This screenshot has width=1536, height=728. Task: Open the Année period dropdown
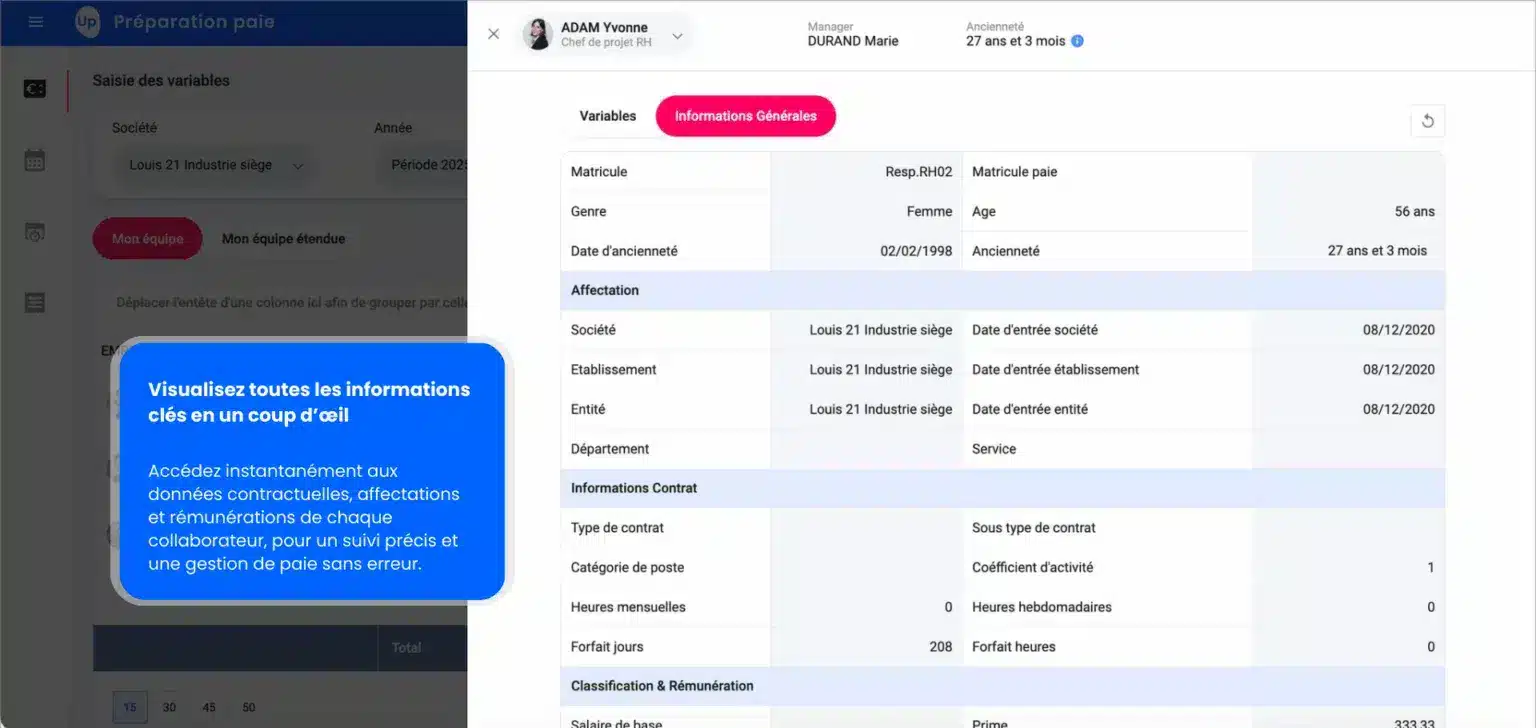(430, 165)
